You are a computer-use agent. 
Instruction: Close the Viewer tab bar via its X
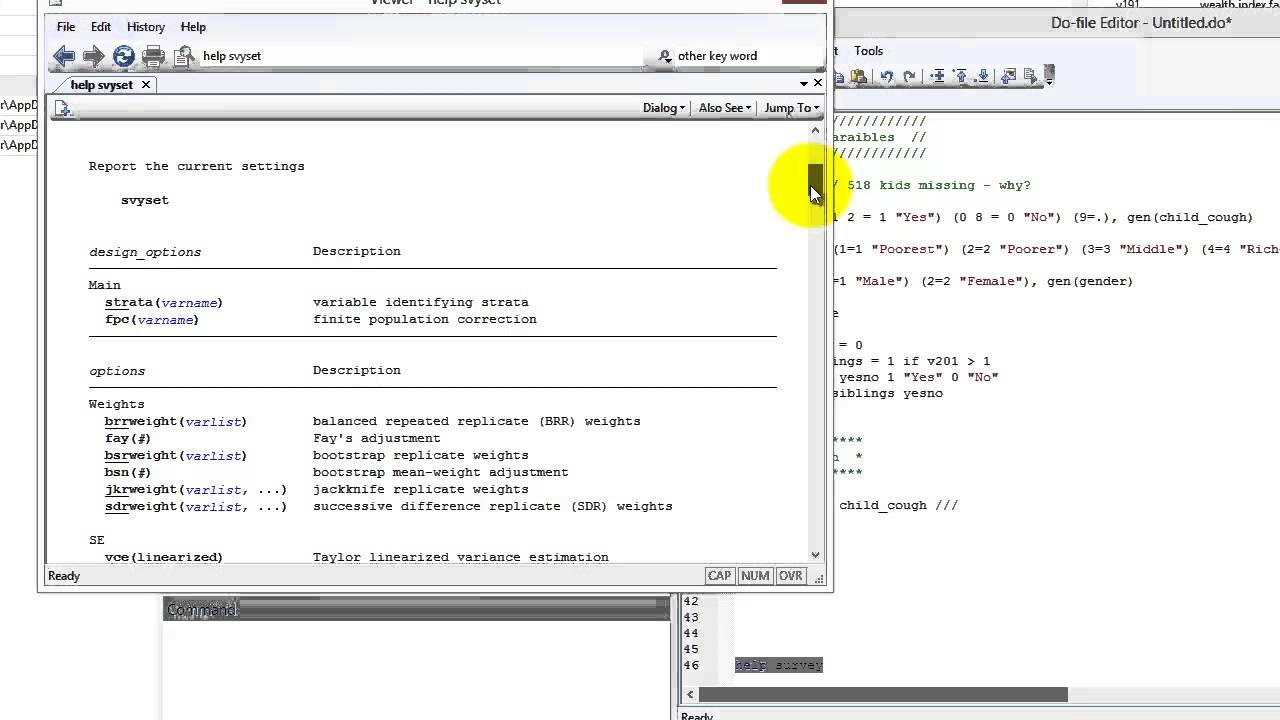click(x=818, y=83)
